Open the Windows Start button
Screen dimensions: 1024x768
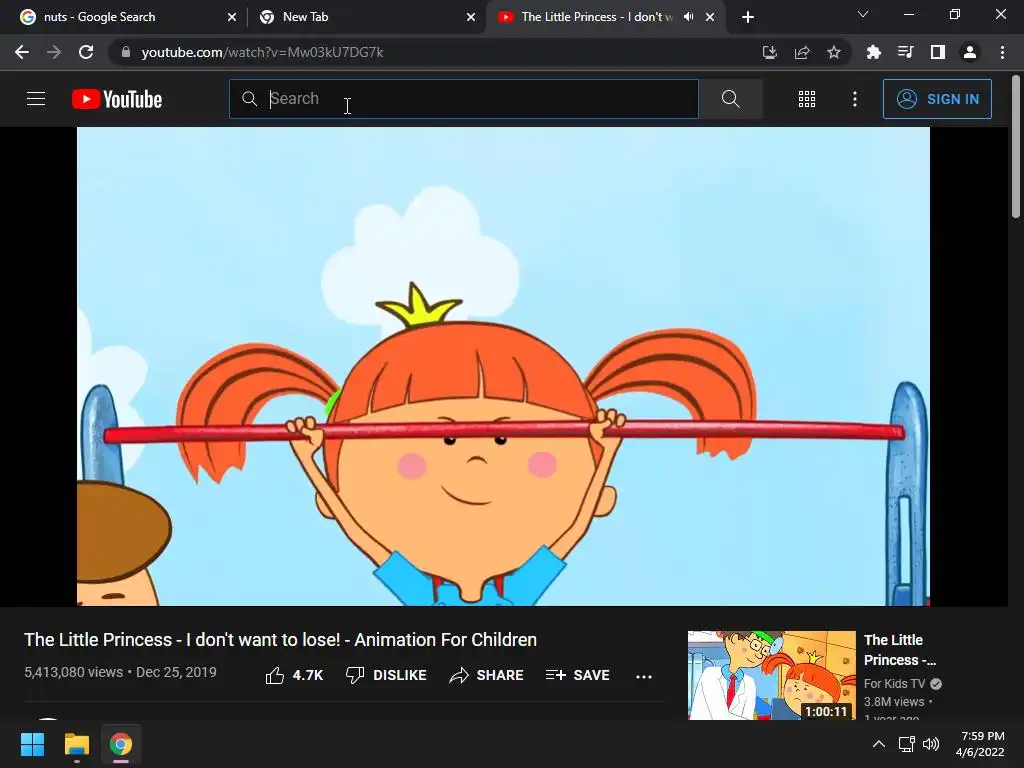point(32,744)
